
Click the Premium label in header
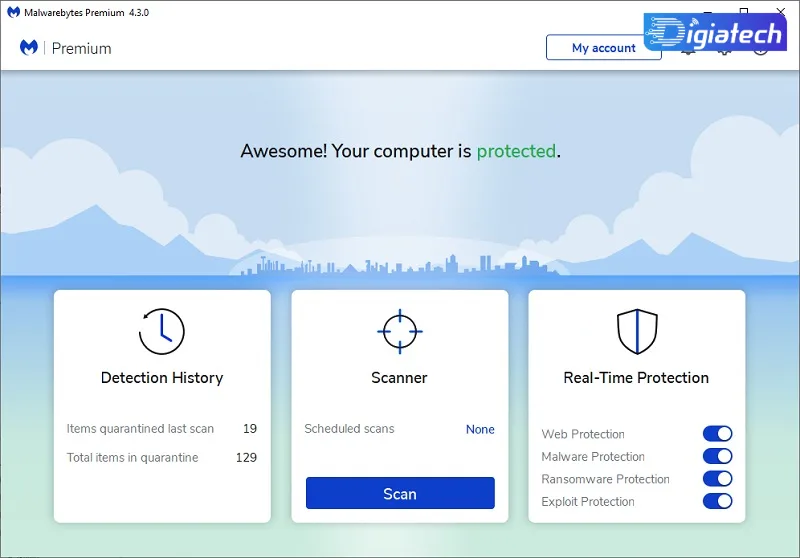pyautogui.click(x=81, y=48)
